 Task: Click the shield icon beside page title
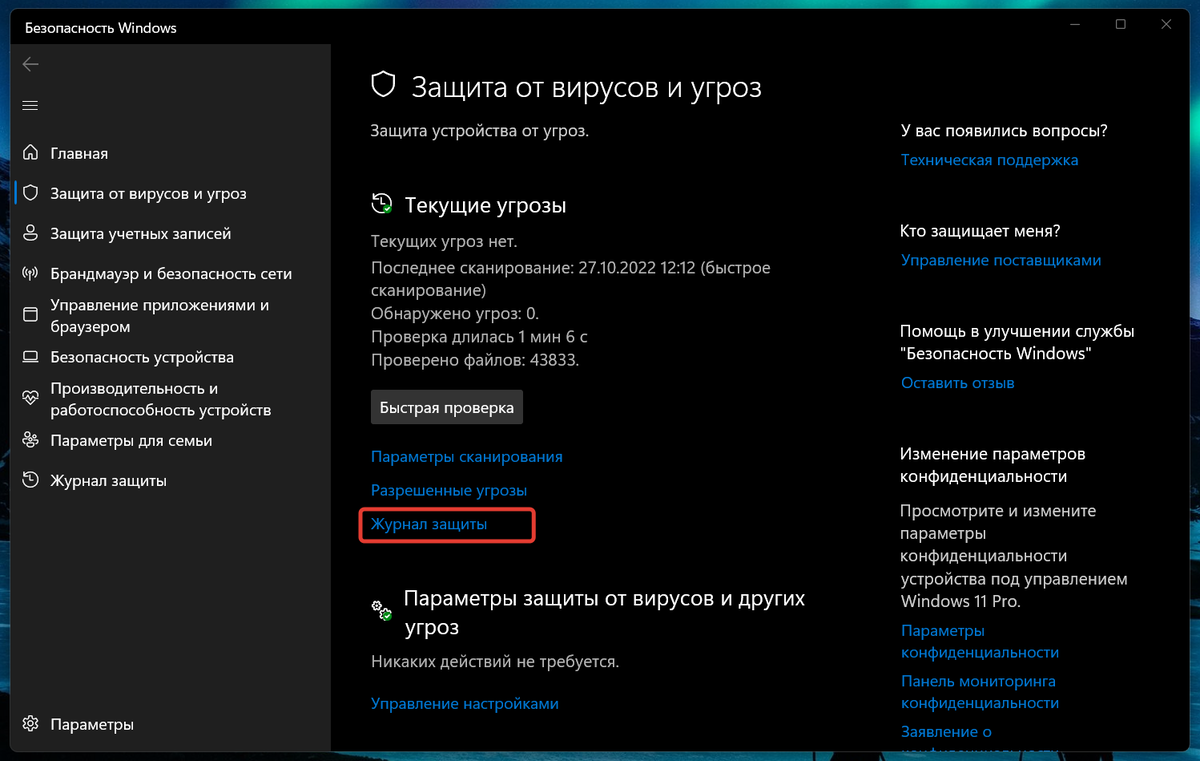pos(384,86)
